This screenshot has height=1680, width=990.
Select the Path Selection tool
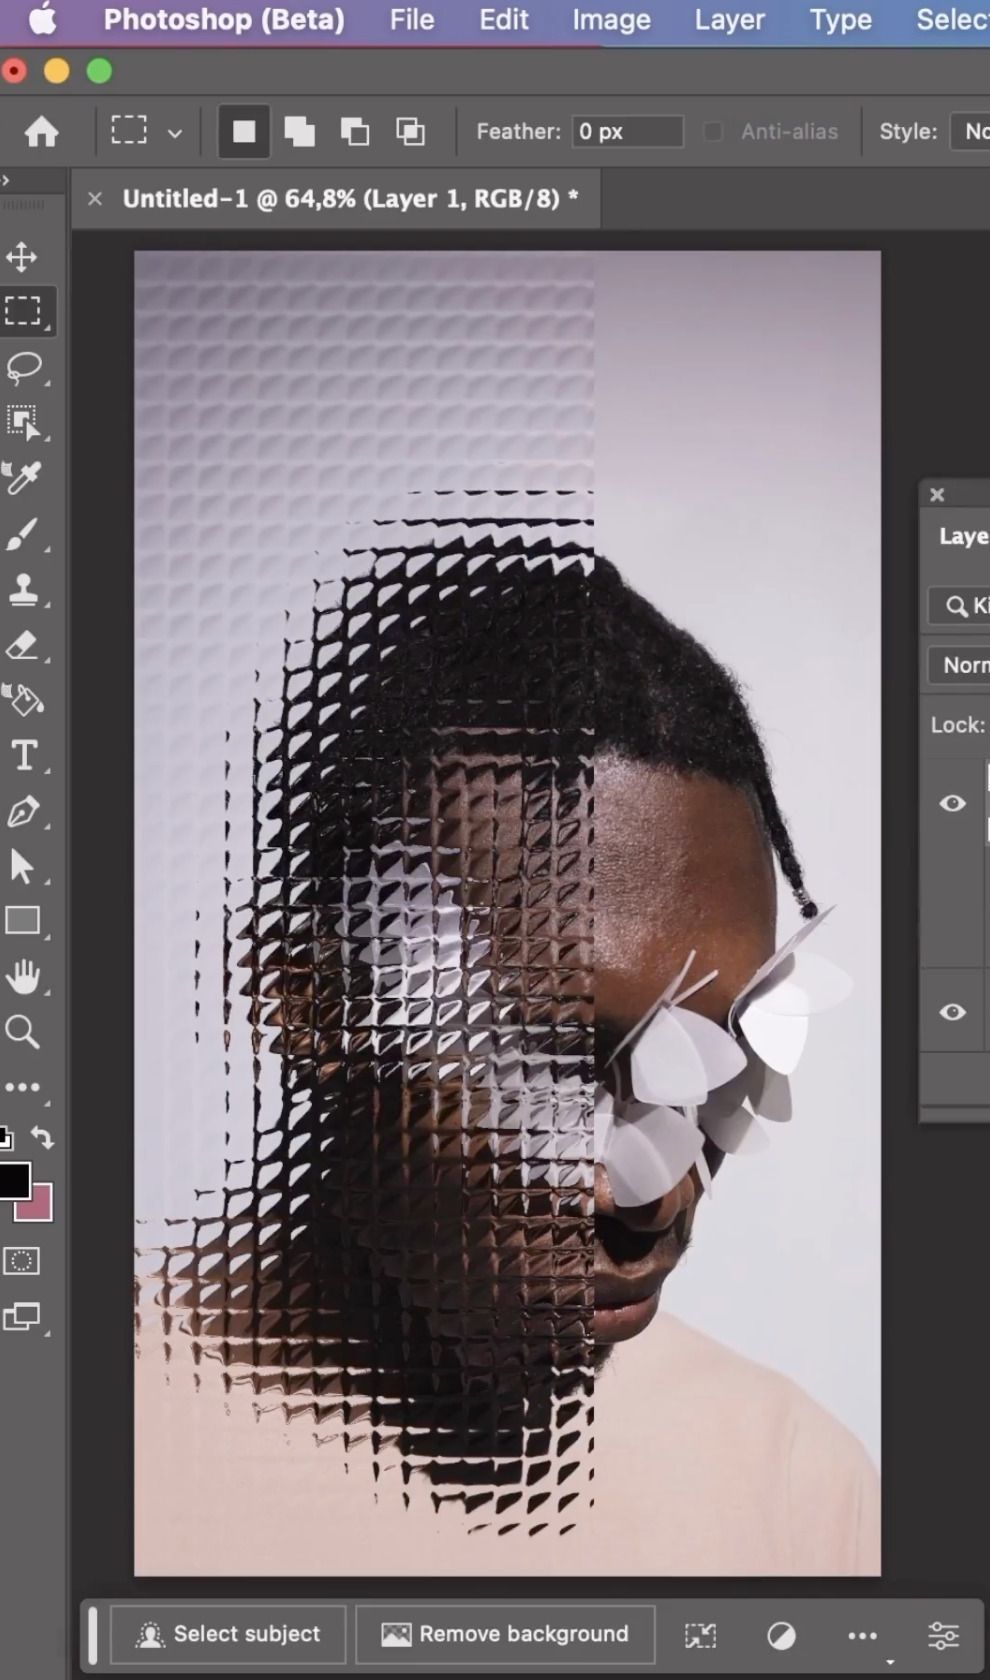tap(22, 866)
